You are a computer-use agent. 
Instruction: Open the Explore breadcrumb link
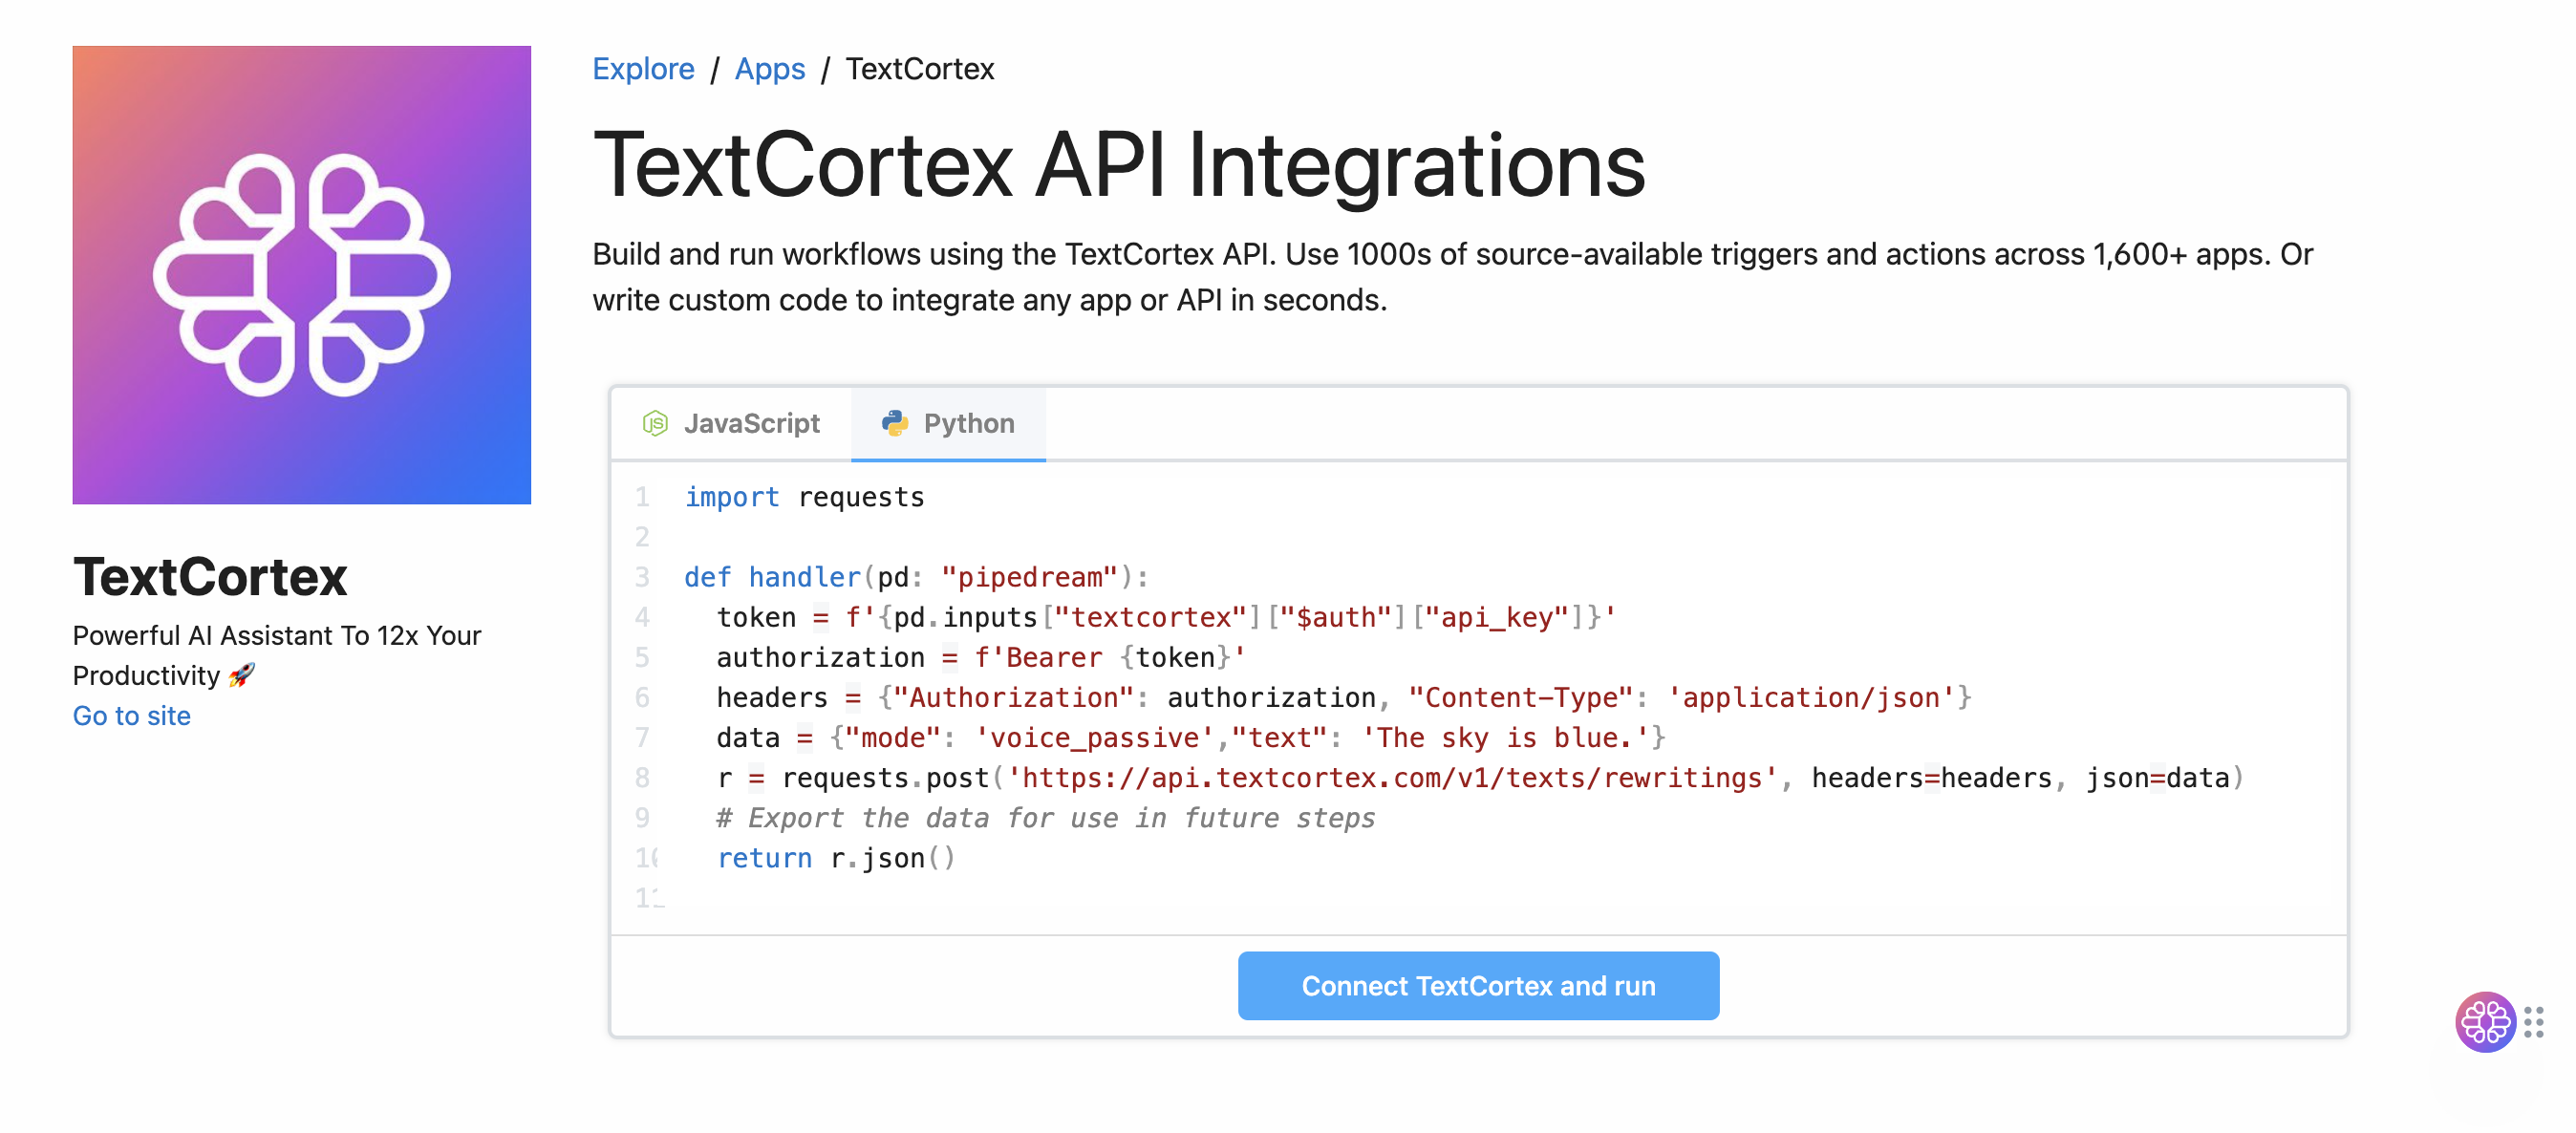(643, 69)
